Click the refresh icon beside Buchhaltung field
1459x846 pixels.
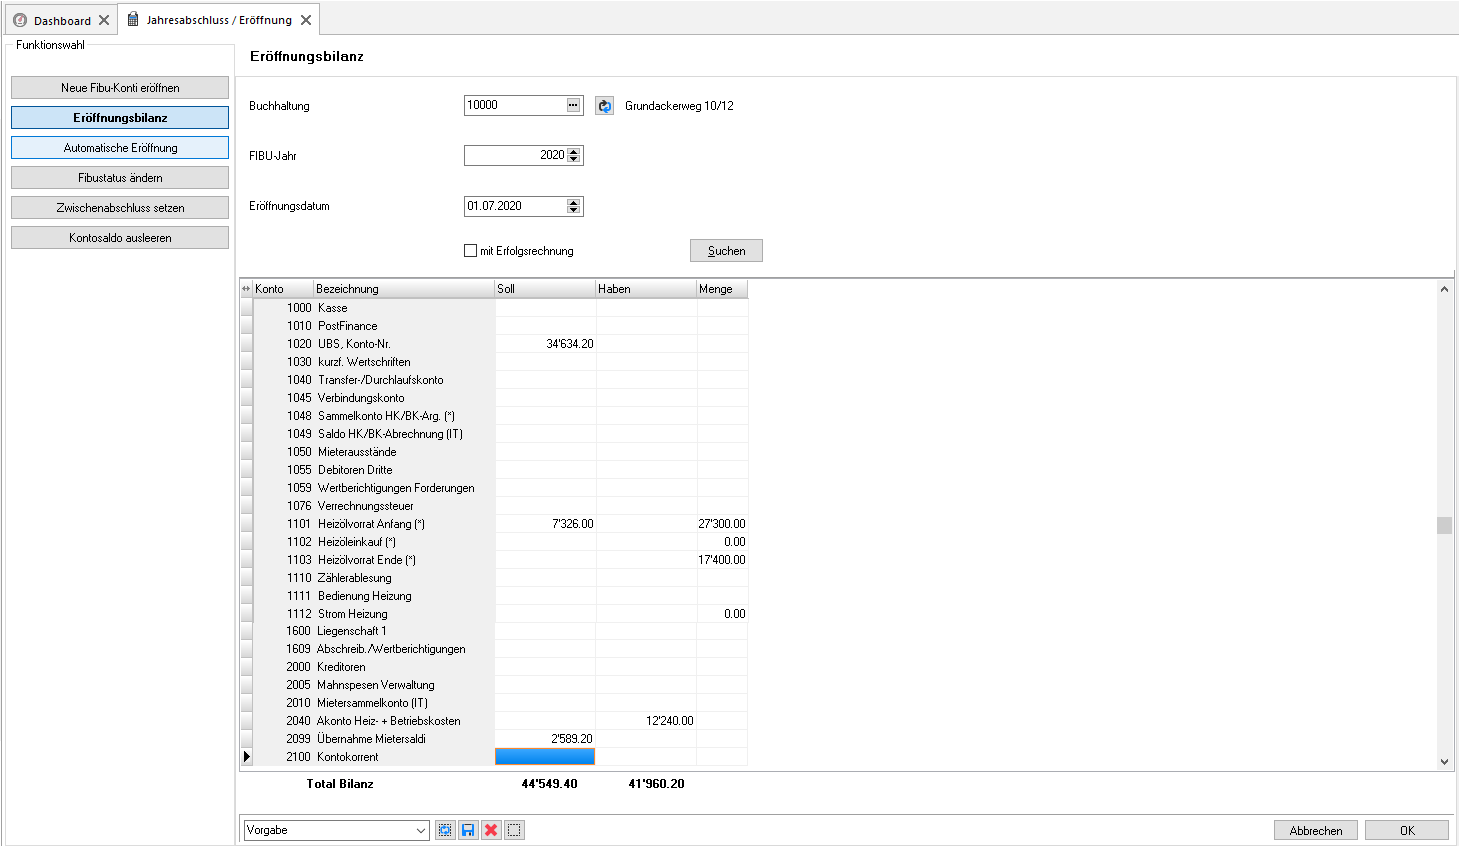604,106
